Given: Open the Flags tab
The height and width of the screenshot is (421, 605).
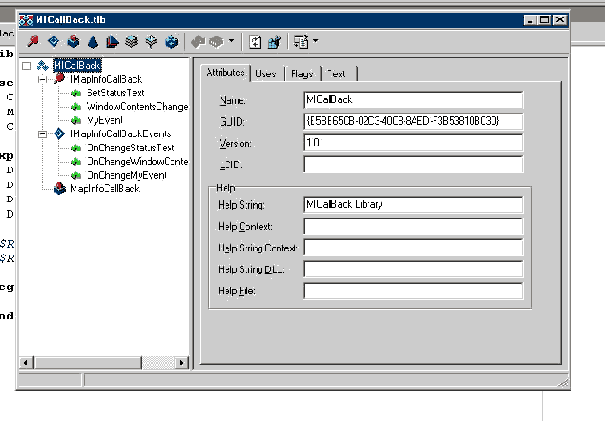Looking at the screenshot, I should pos(301,73).
